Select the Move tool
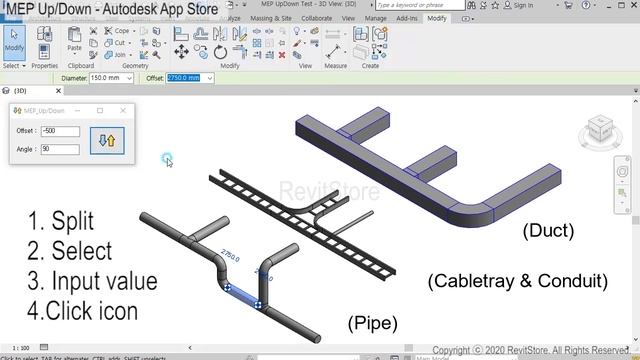The width and height of the screenshot is (640, 360). [x=181, y=52]
